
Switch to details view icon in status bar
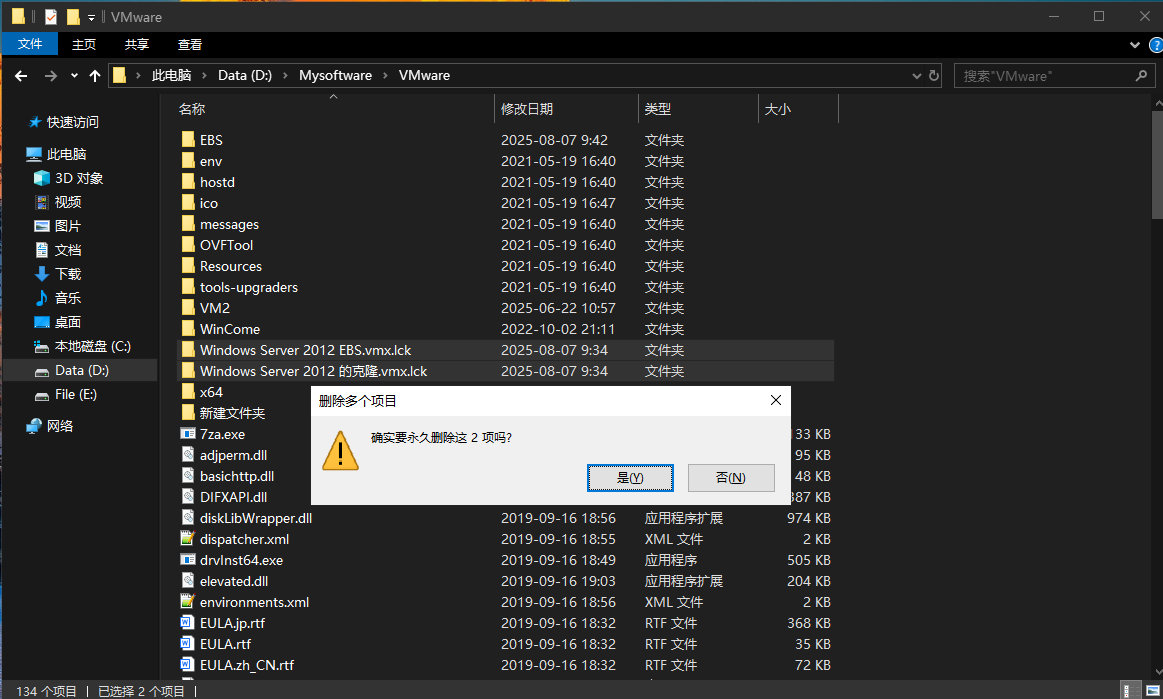[x=1130, y=691]
